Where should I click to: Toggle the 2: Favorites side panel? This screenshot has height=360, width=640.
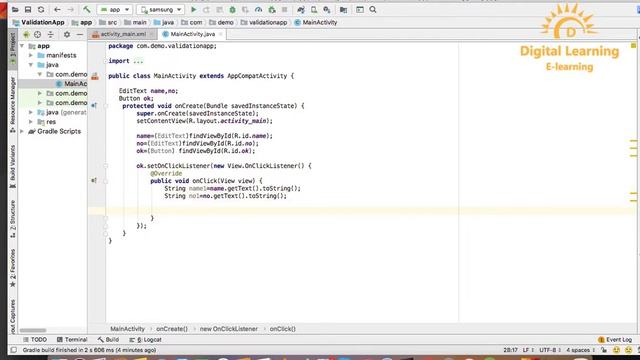point(13,267)
